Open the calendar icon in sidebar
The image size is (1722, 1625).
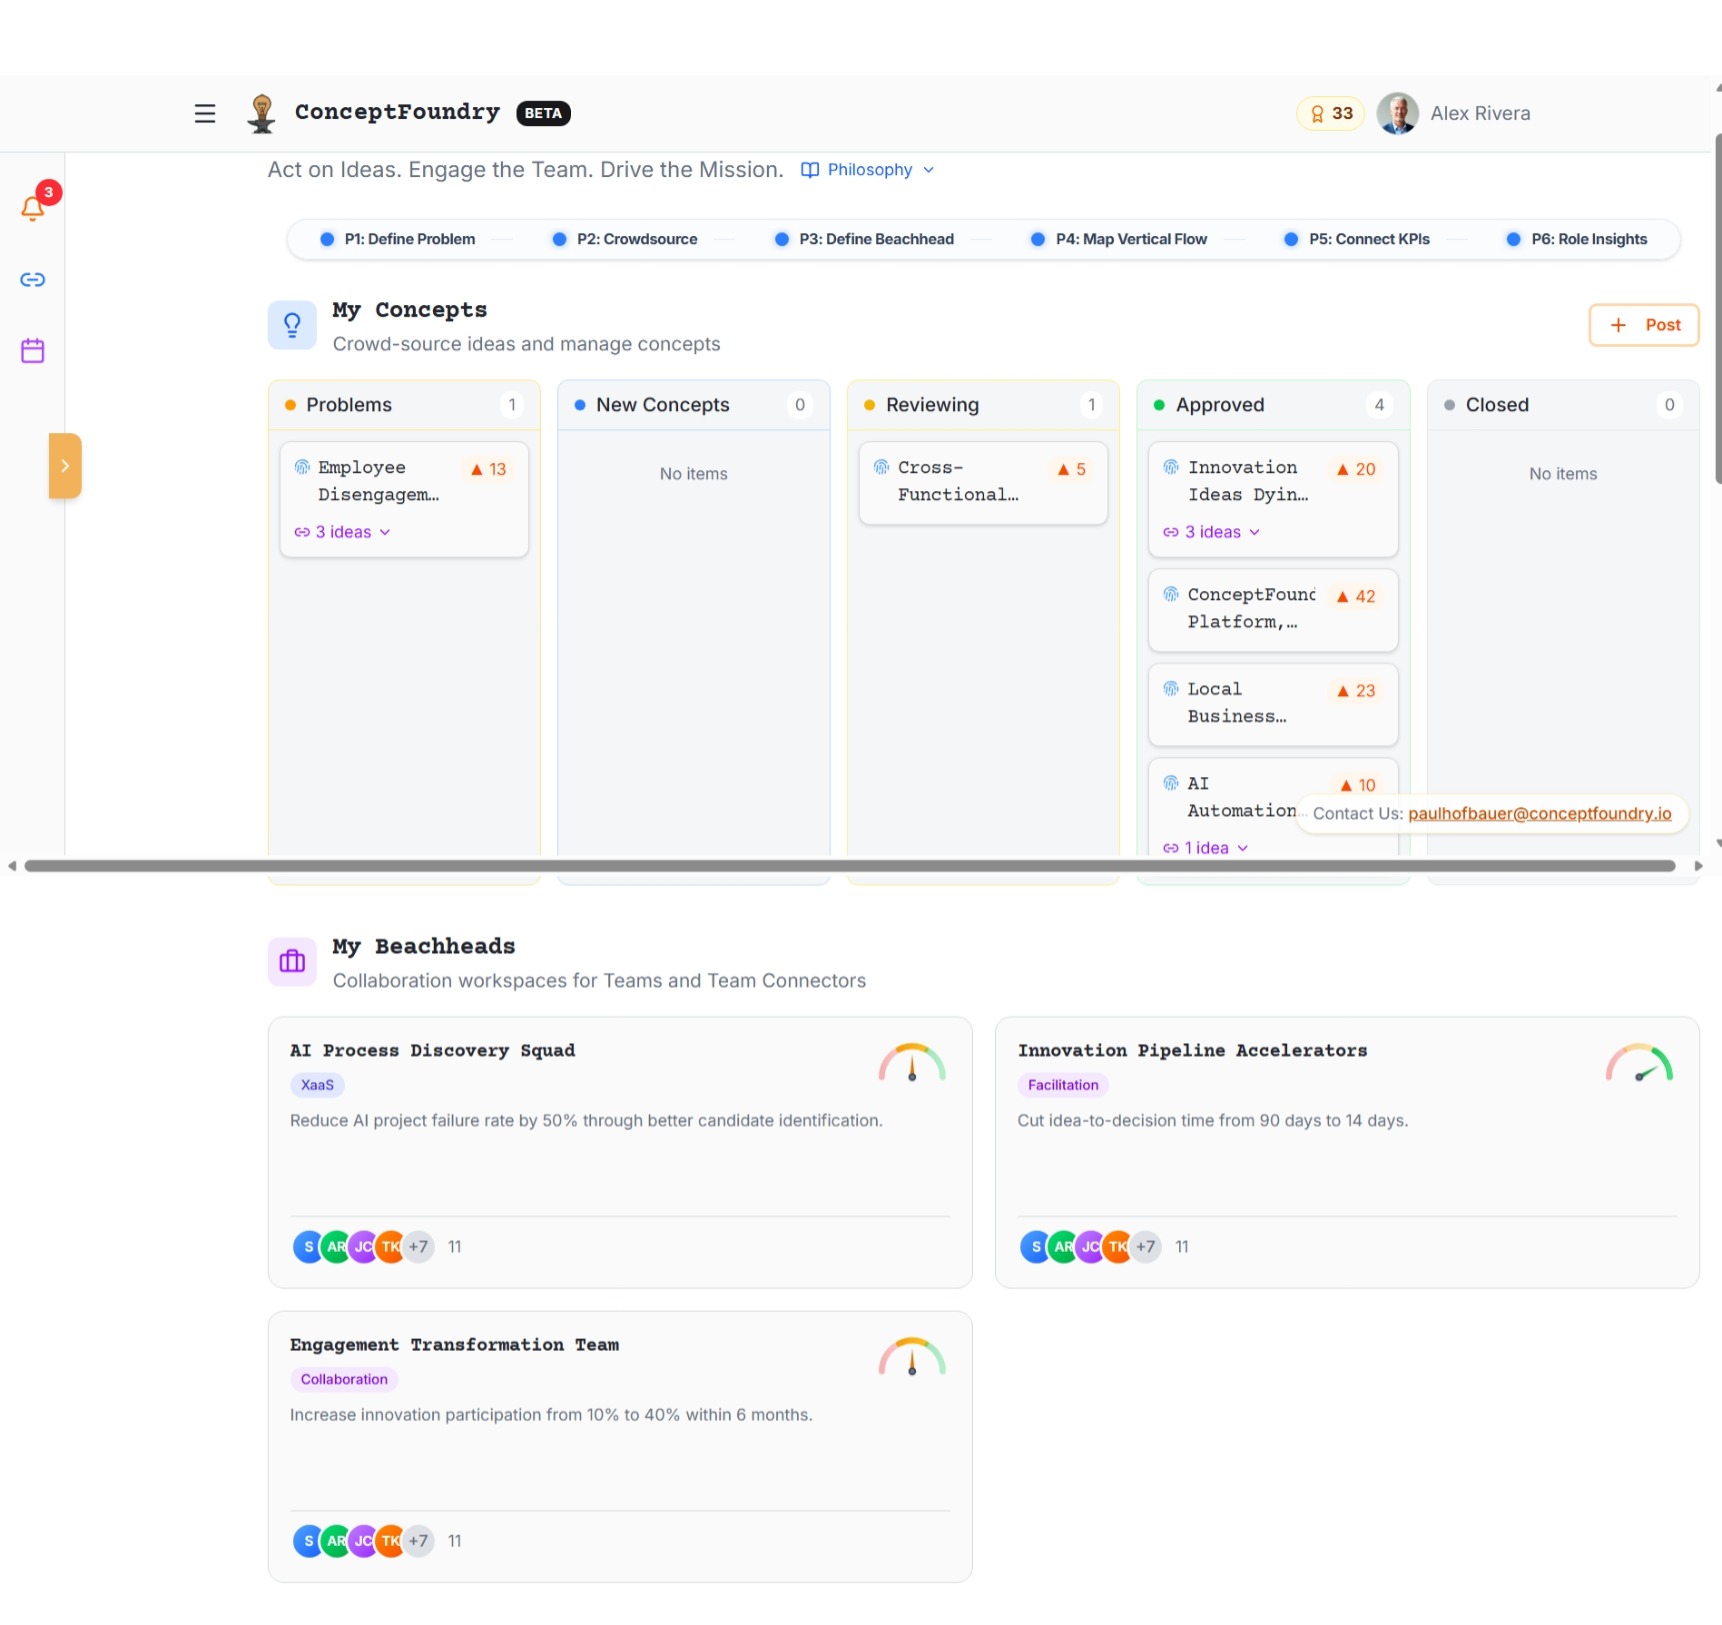pyautogui.click(x=33, y=351)
